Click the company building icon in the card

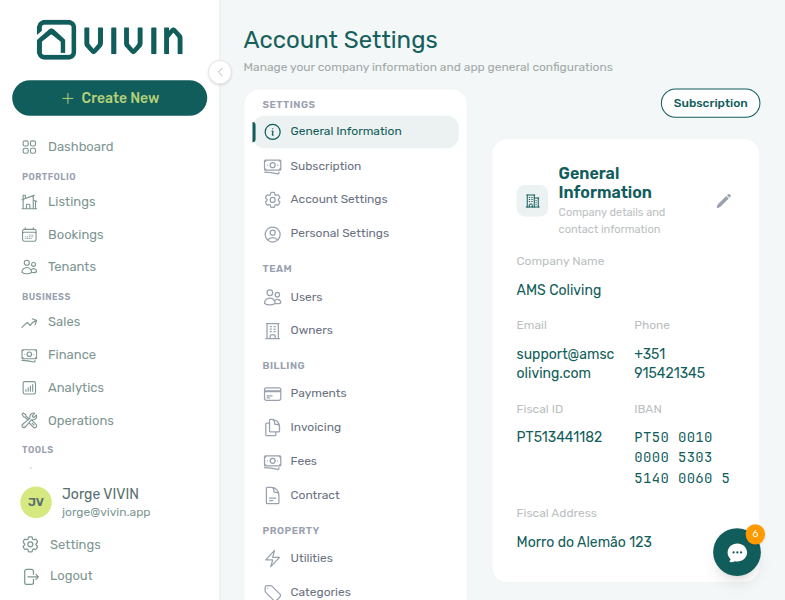coord(532,201)
